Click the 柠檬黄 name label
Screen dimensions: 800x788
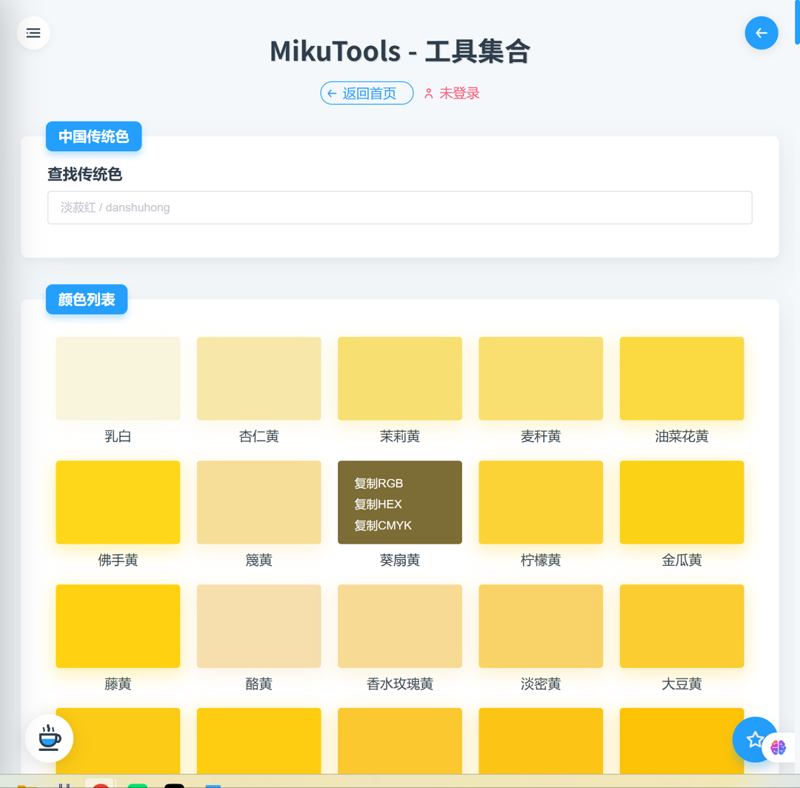pyautogui.click(x=541, y=560)
